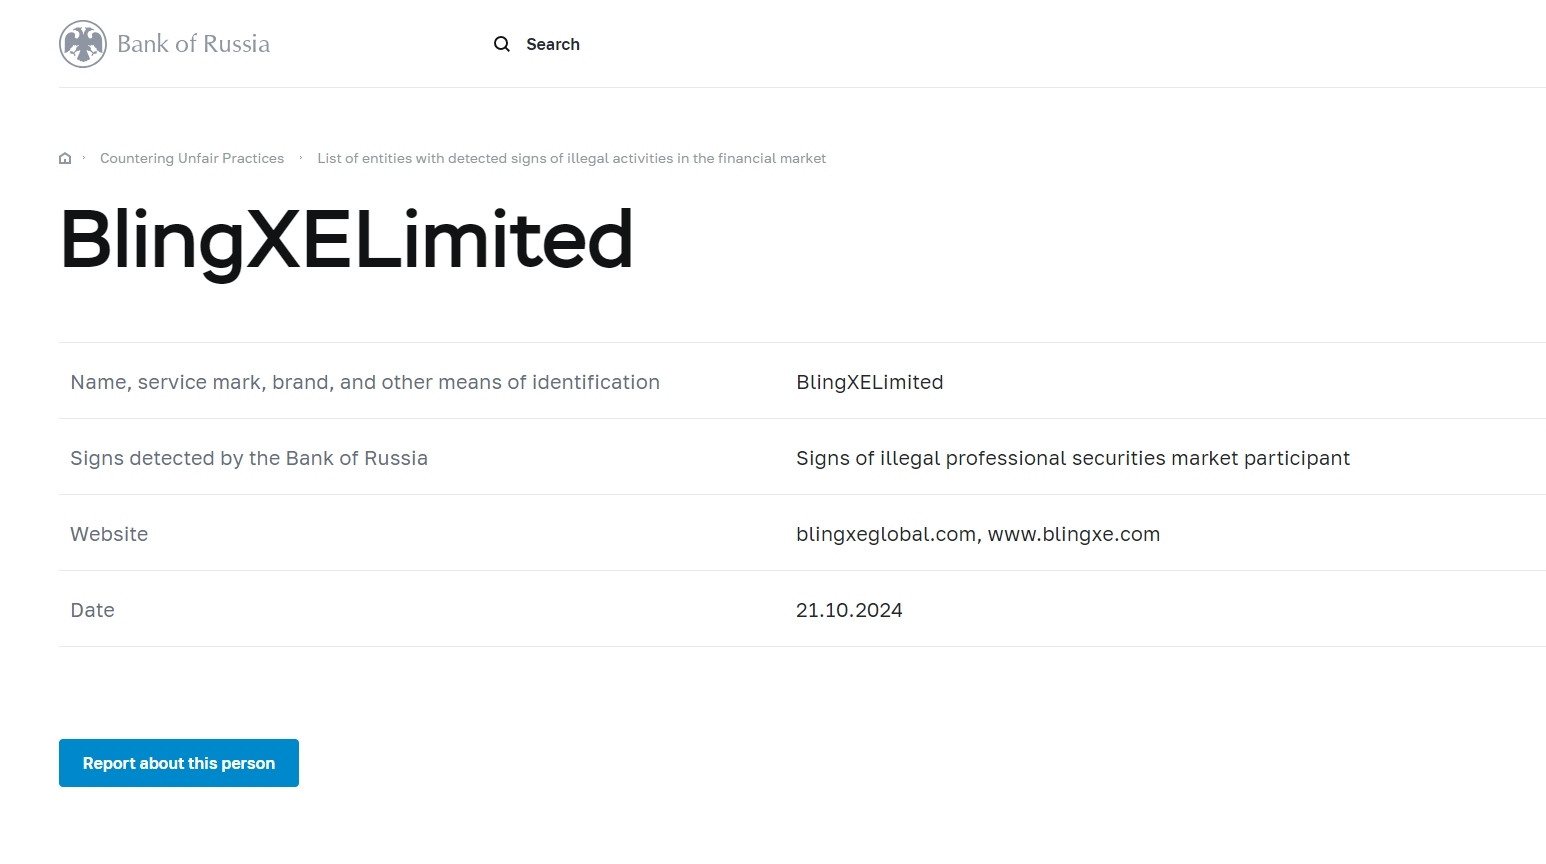Click the breadcrumb separator after Countering Unfair Practices
The image size is (1546, 864).
(x=301, y=157)
